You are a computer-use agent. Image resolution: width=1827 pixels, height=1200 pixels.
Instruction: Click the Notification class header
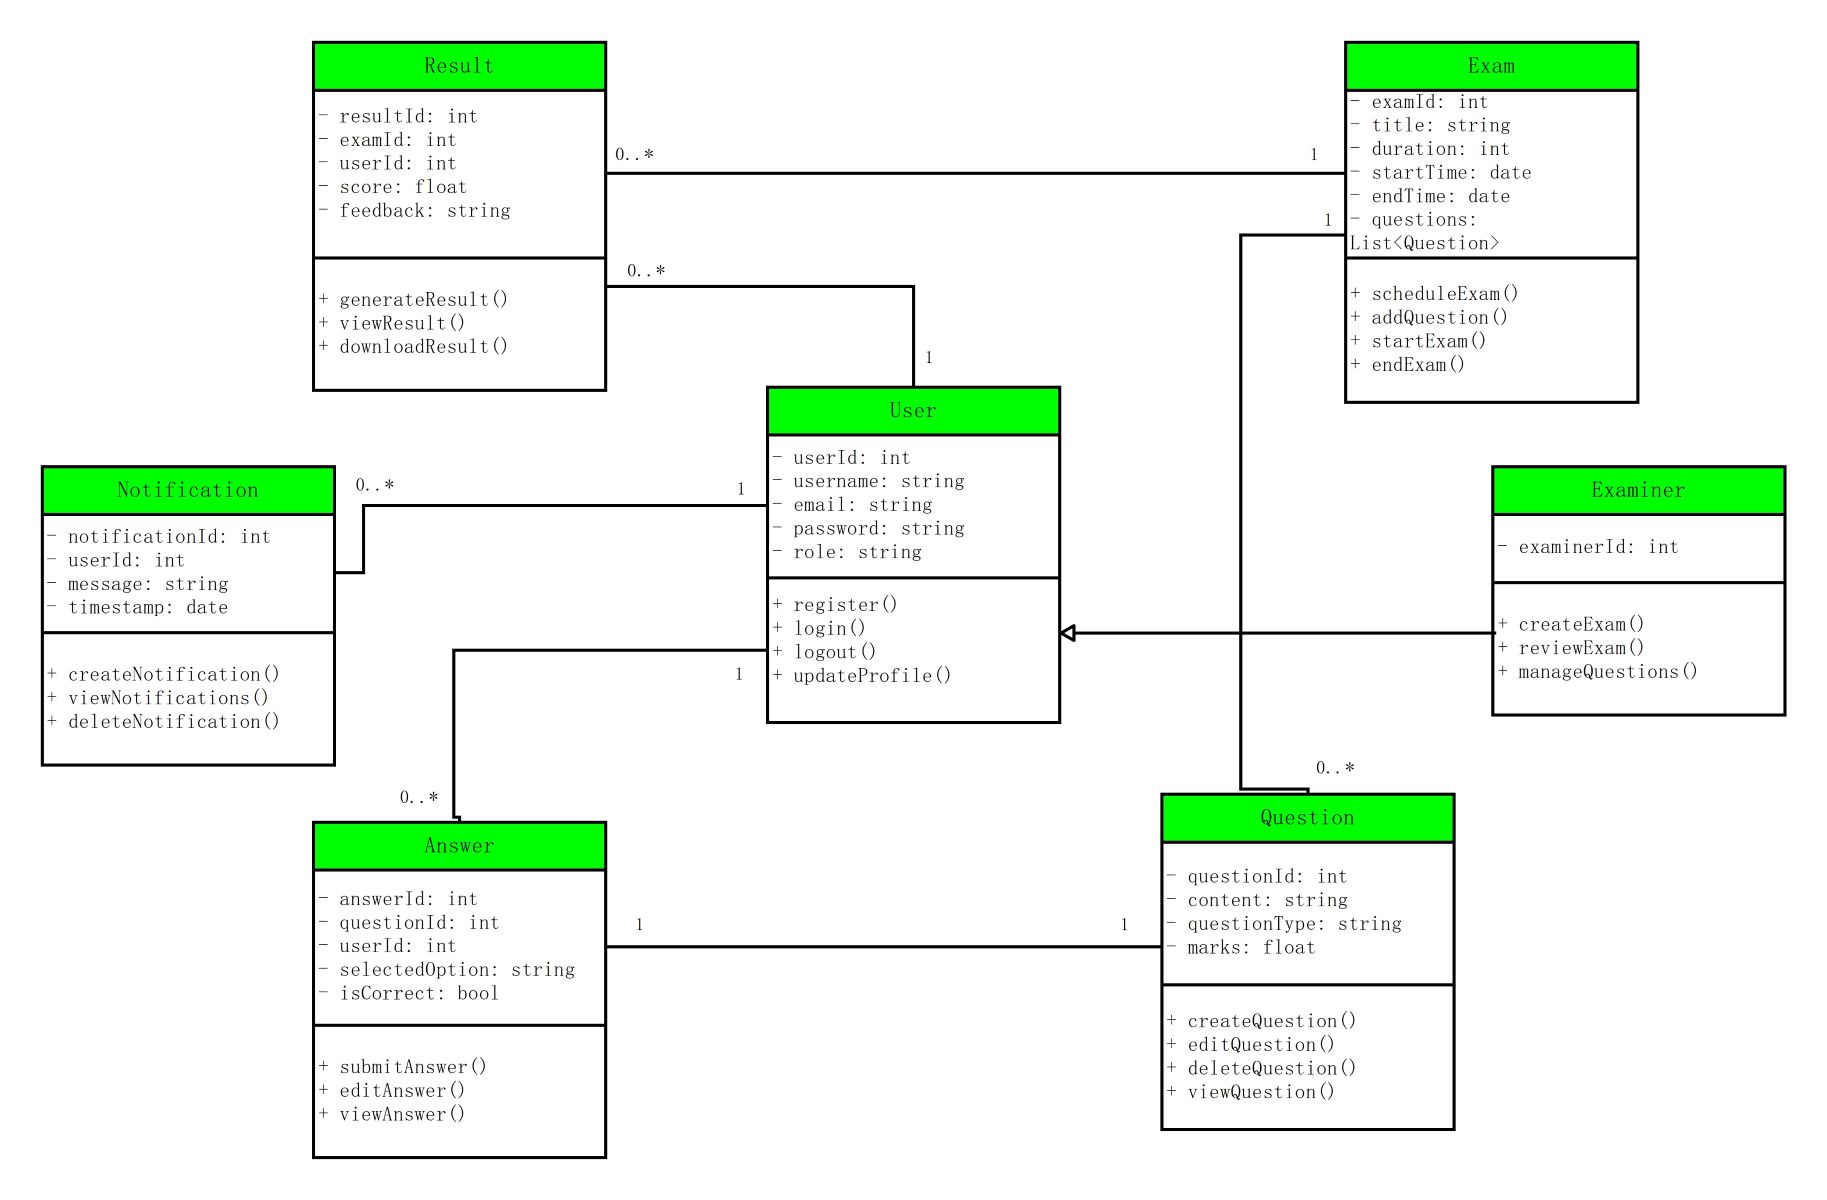click(187, 489)
